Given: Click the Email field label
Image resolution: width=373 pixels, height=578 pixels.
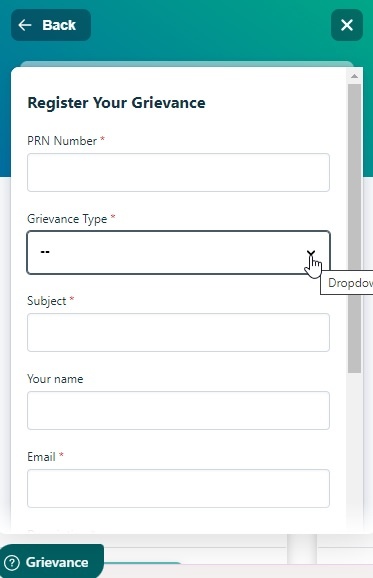Looking at the screenshot, I should [x=41, y=457].
